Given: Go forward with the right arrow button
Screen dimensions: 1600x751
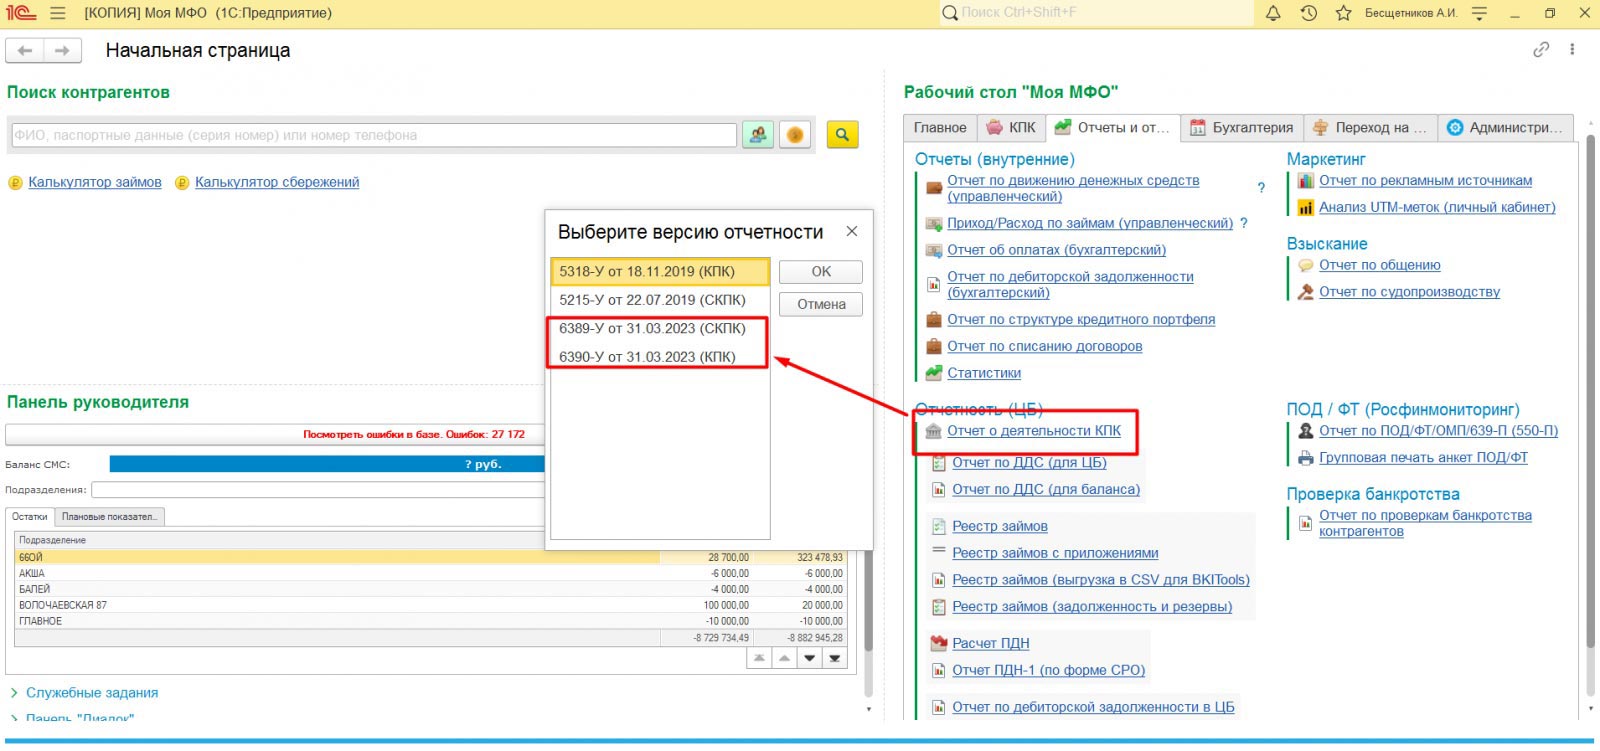Looking at the screenshot, I should coord(63,50).
